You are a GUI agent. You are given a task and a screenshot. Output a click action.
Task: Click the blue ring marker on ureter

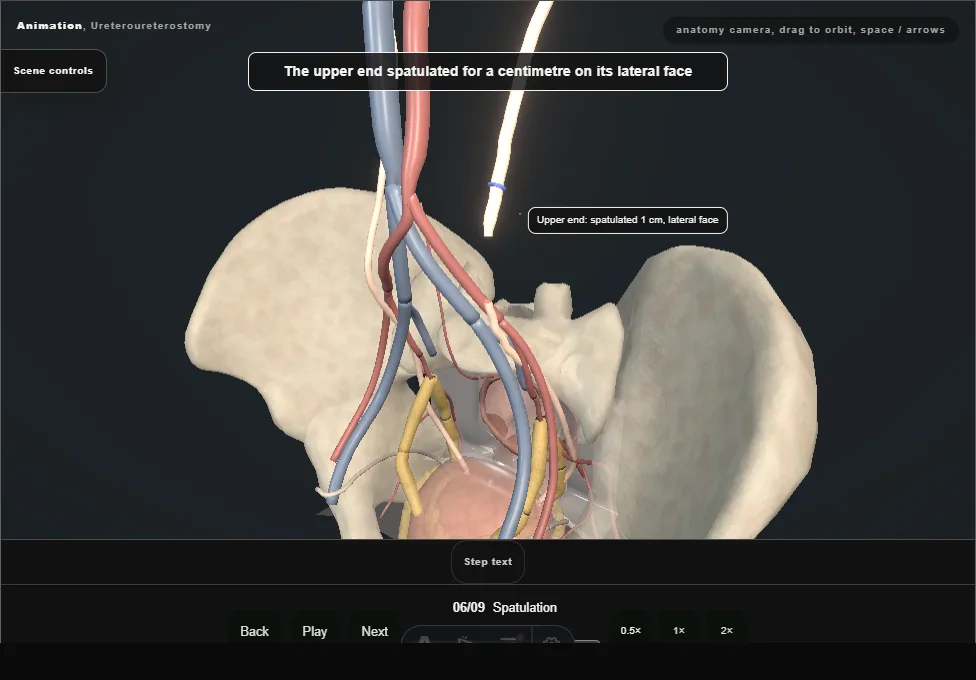point(496,186)
